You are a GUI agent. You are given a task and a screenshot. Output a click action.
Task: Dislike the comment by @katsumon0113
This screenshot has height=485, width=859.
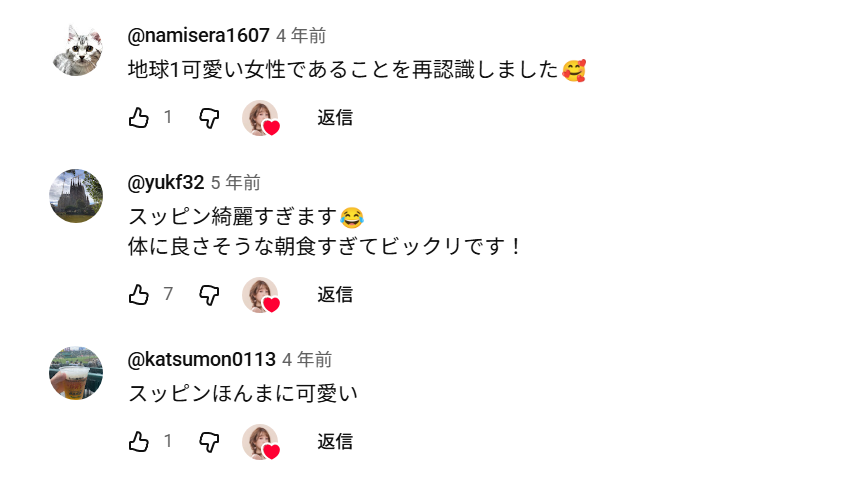(209, 442)
